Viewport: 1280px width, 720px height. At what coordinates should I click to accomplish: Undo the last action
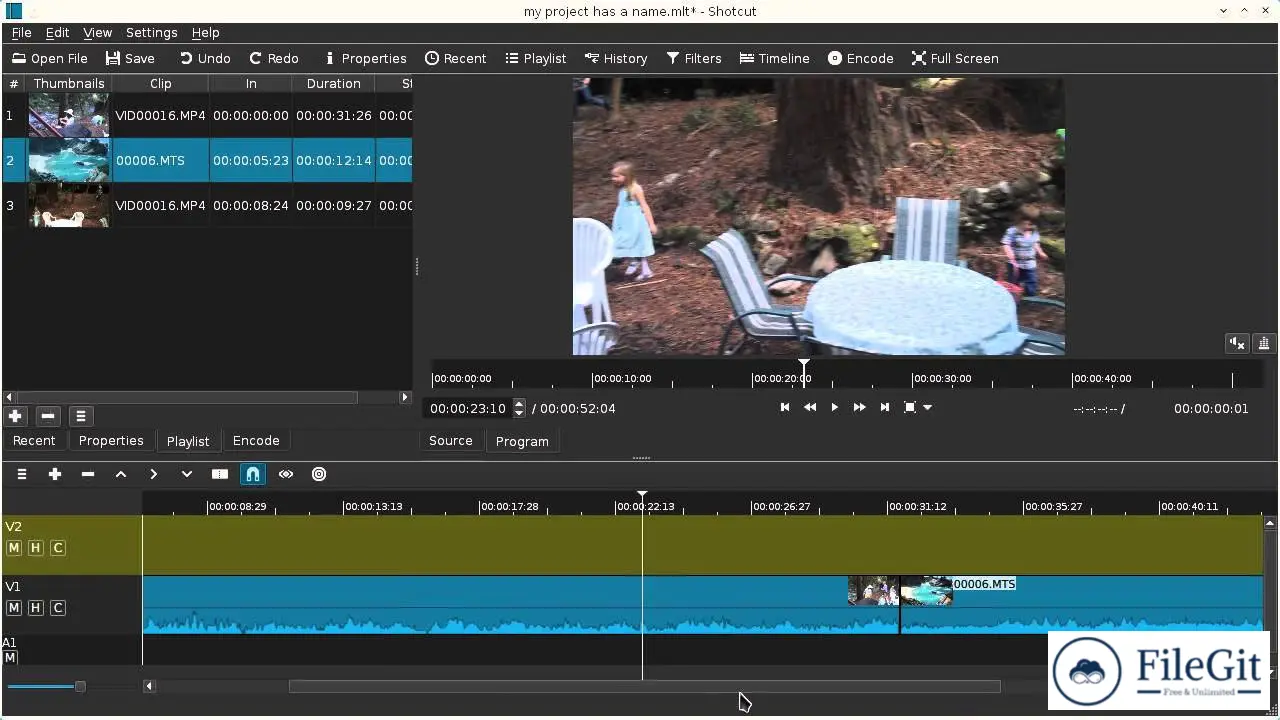[x=204, y=58]
